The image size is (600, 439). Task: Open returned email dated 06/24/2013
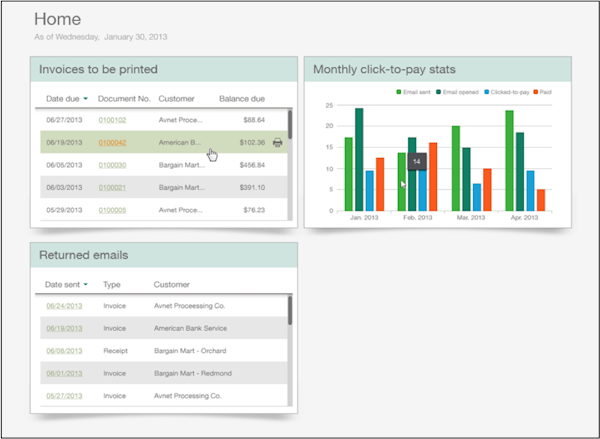coord(61,306)
